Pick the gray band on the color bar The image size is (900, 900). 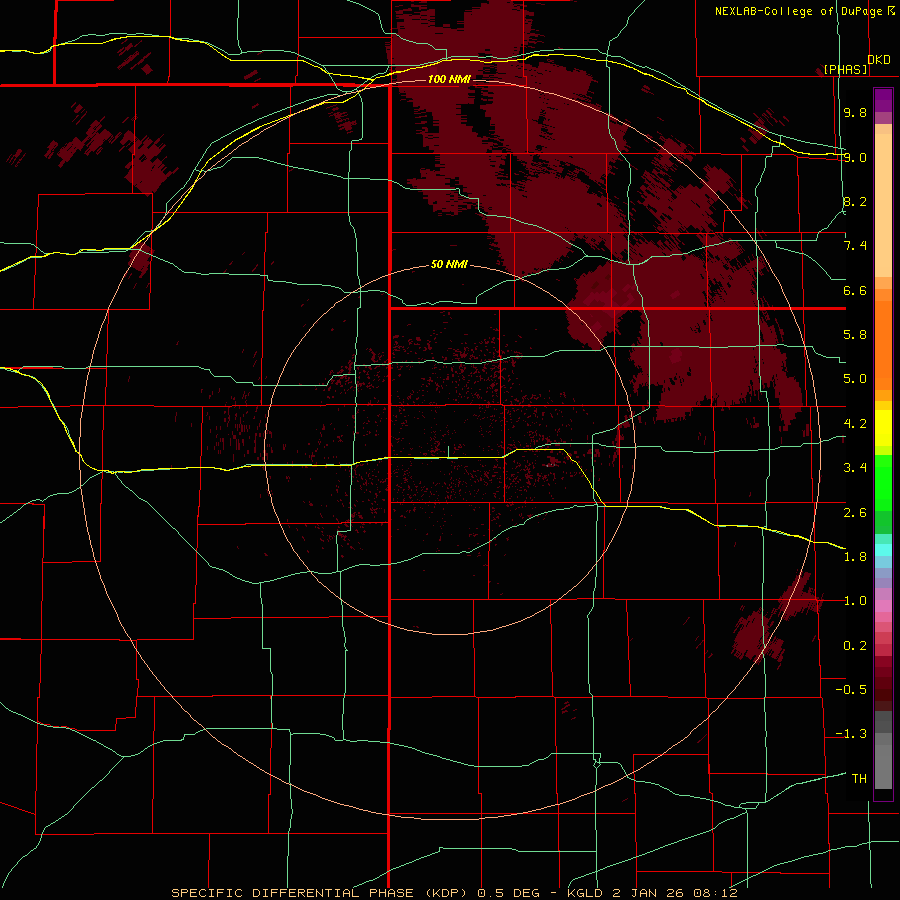coord(883,767)
